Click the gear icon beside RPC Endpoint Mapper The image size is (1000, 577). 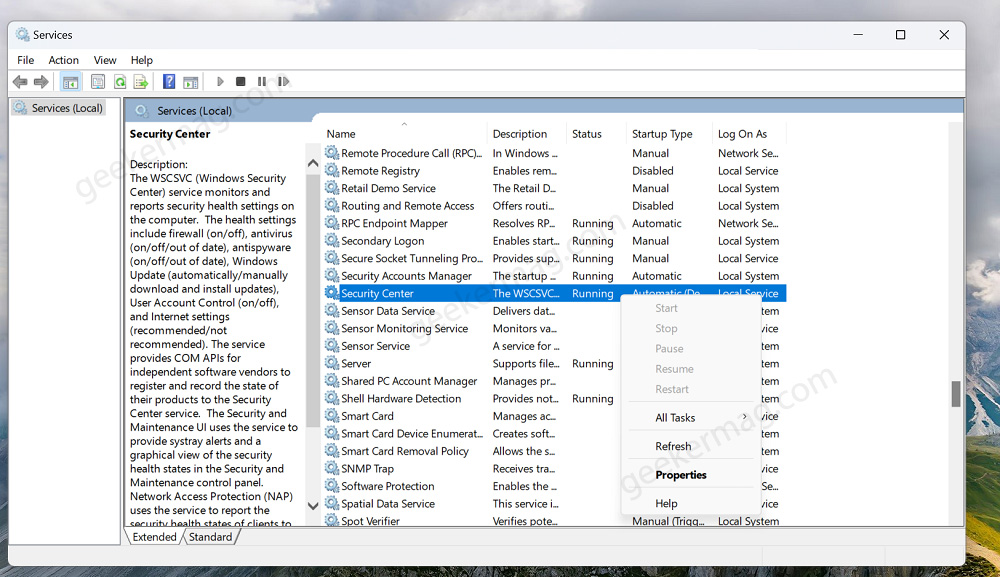click(x=332, y=223)
